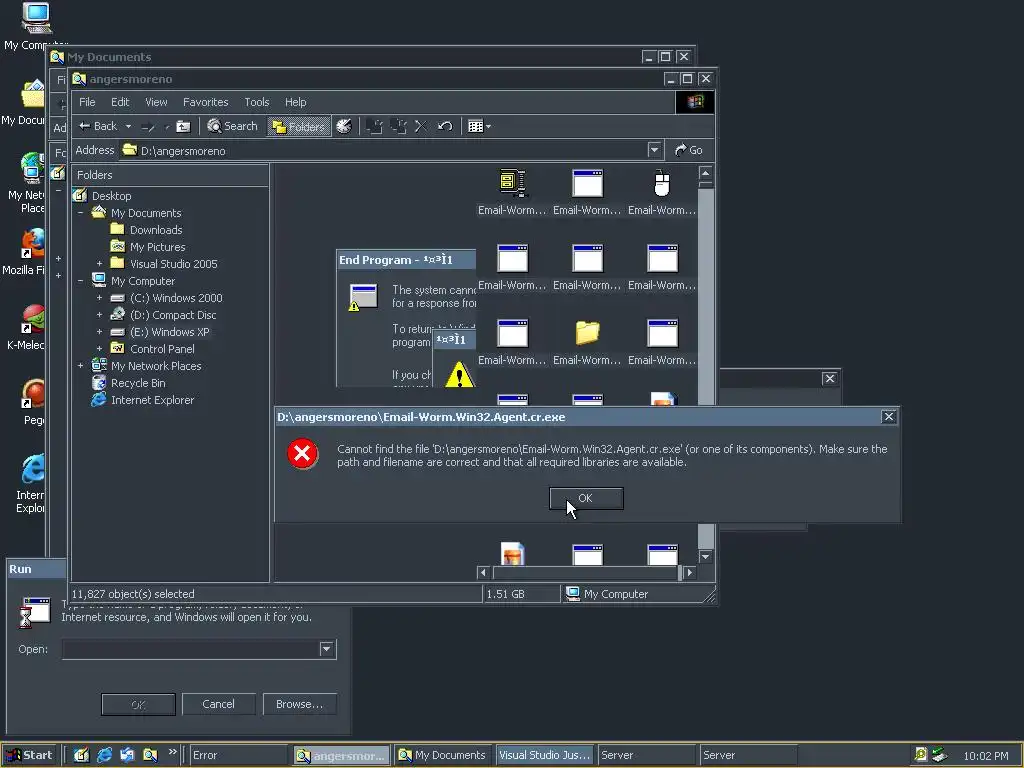Open the View menu
The width and height of the screenshot is (1024, 768).
click(156, 102)
